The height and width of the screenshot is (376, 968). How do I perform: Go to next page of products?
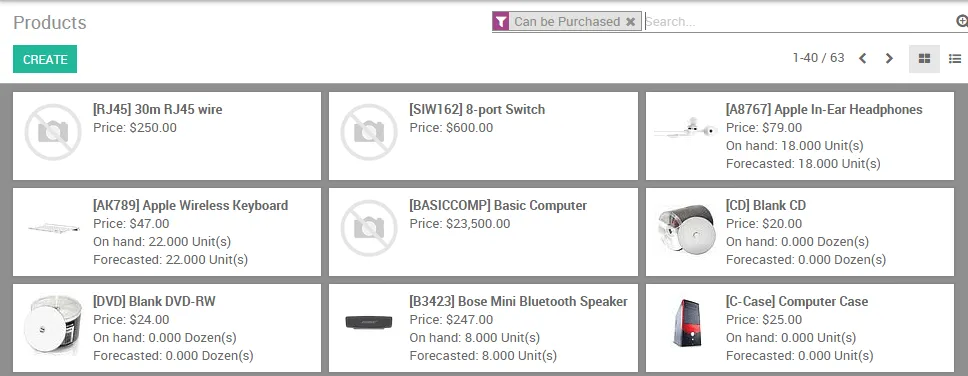889,59
